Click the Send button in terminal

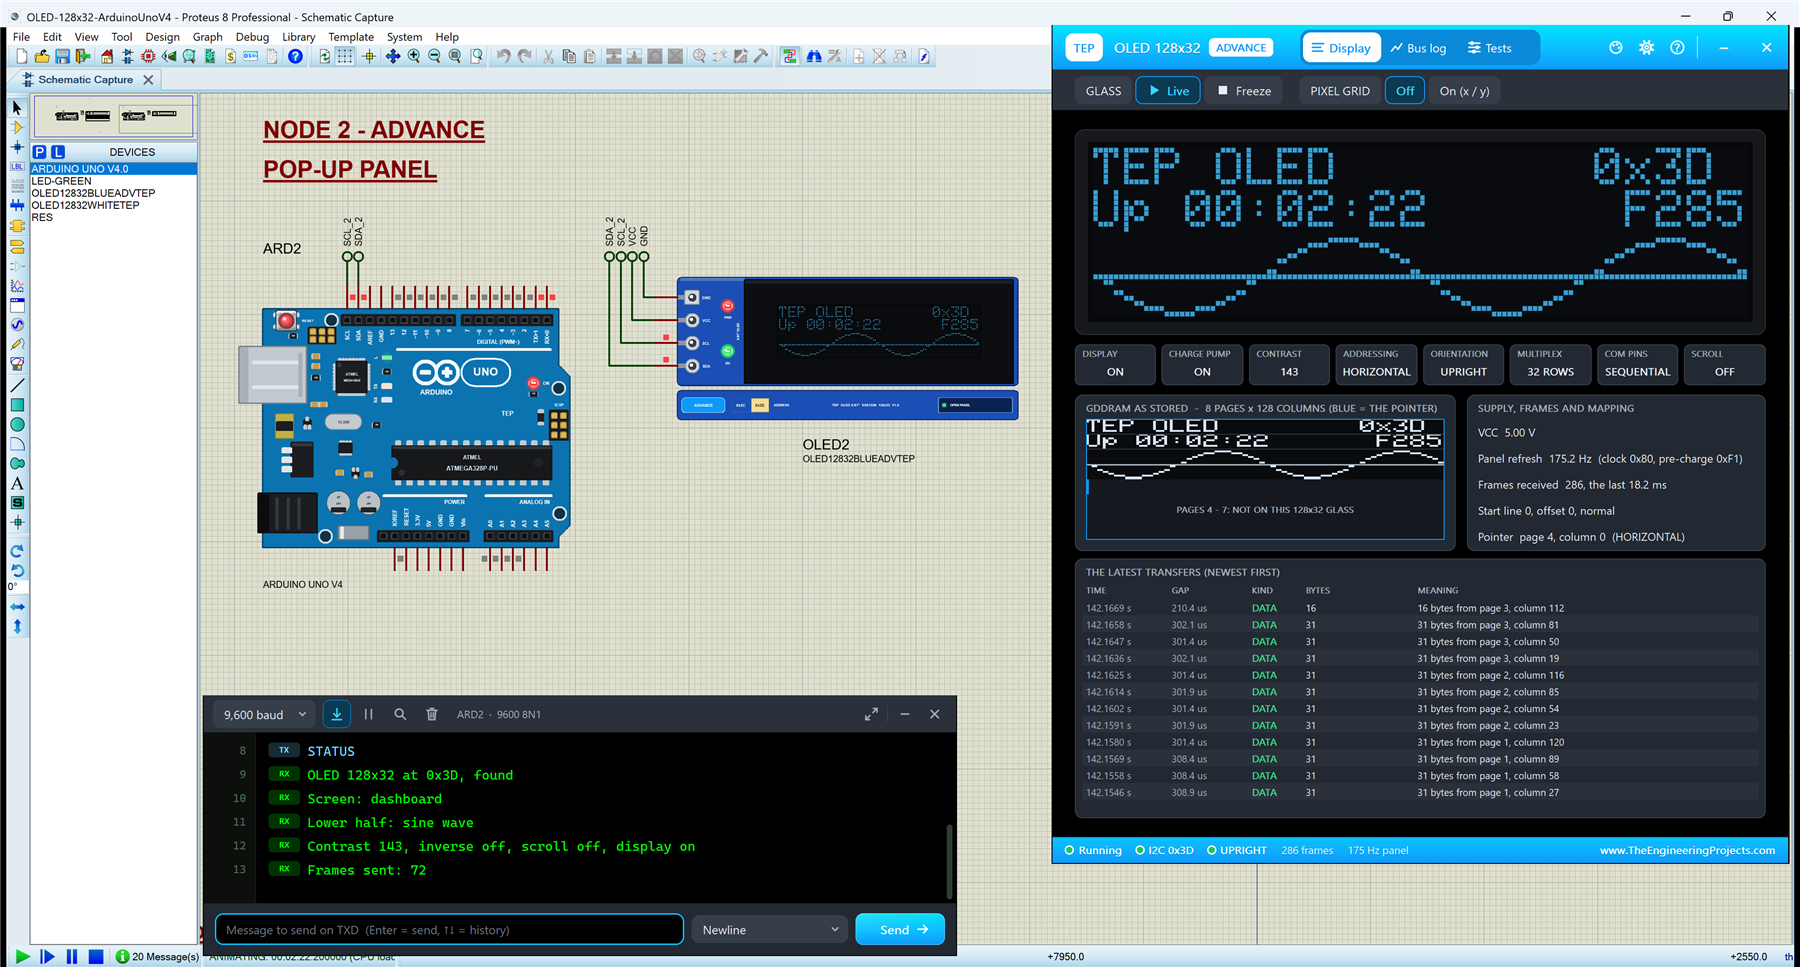coord(900,929)
